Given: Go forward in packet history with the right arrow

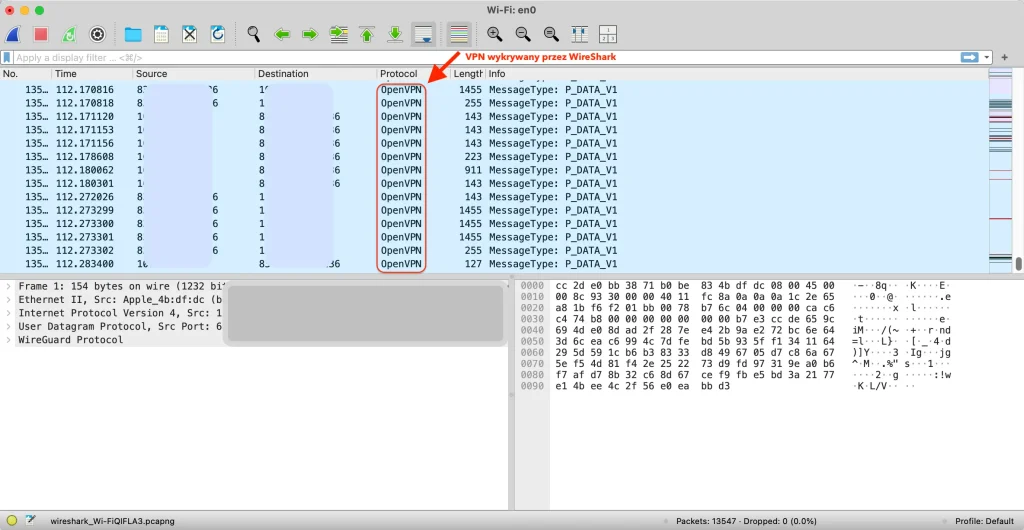Looking at the screenshot, I should click(x=310, y=34).
